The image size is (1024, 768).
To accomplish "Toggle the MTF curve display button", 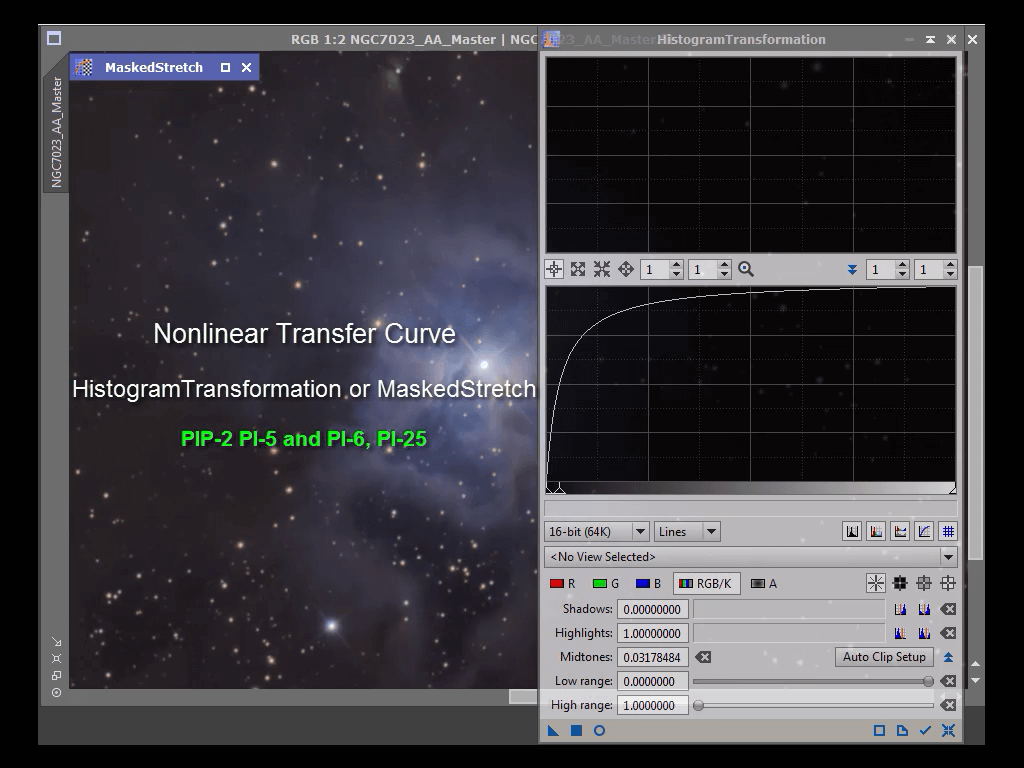I will pos(924,532).
